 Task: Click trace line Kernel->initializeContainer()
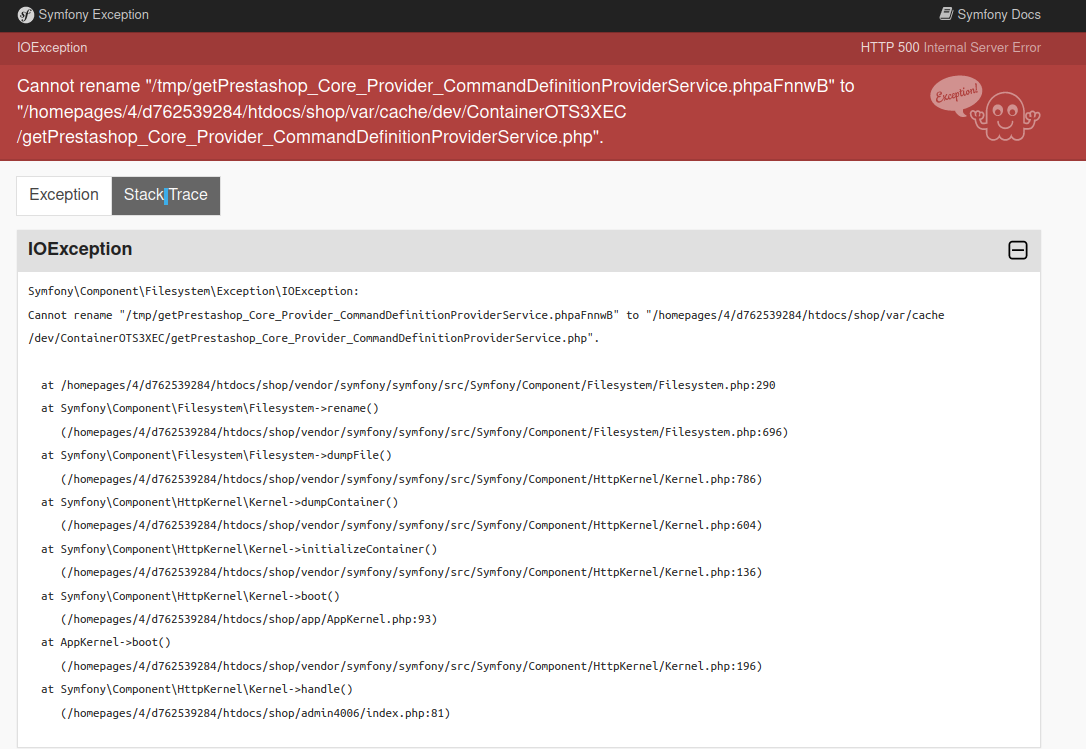click(x=239, y=549)
